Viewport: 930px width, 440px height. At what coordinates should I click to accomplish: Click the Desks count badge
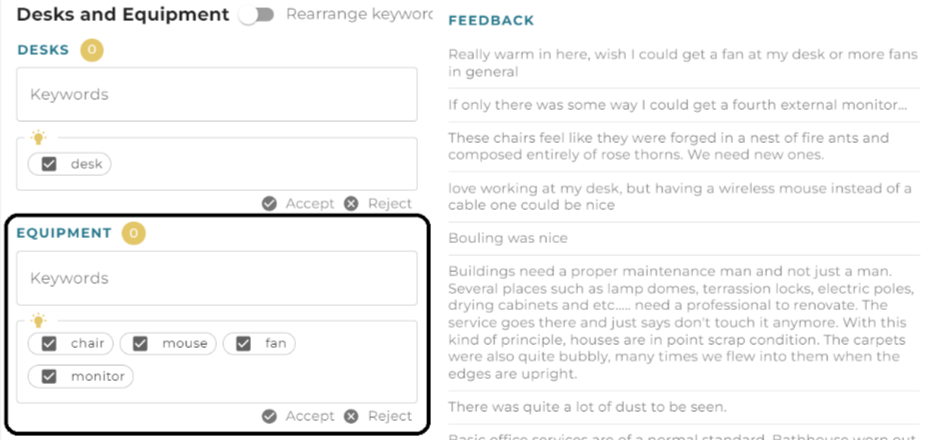coord(92,50)
